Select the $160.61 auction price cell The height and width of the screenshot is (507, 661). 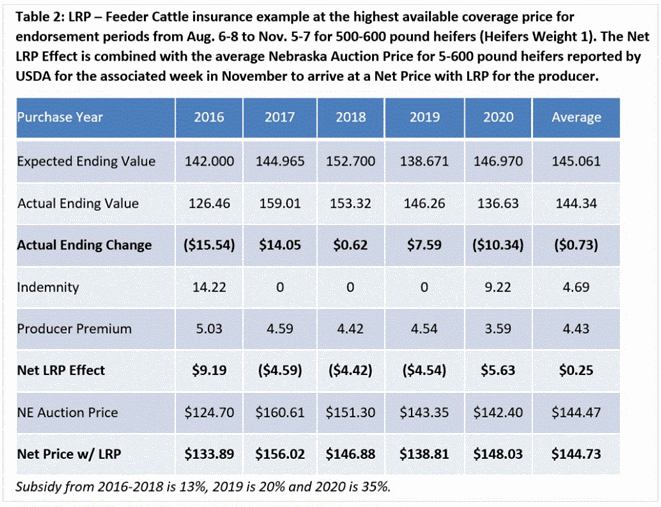[x=280, y=413]
